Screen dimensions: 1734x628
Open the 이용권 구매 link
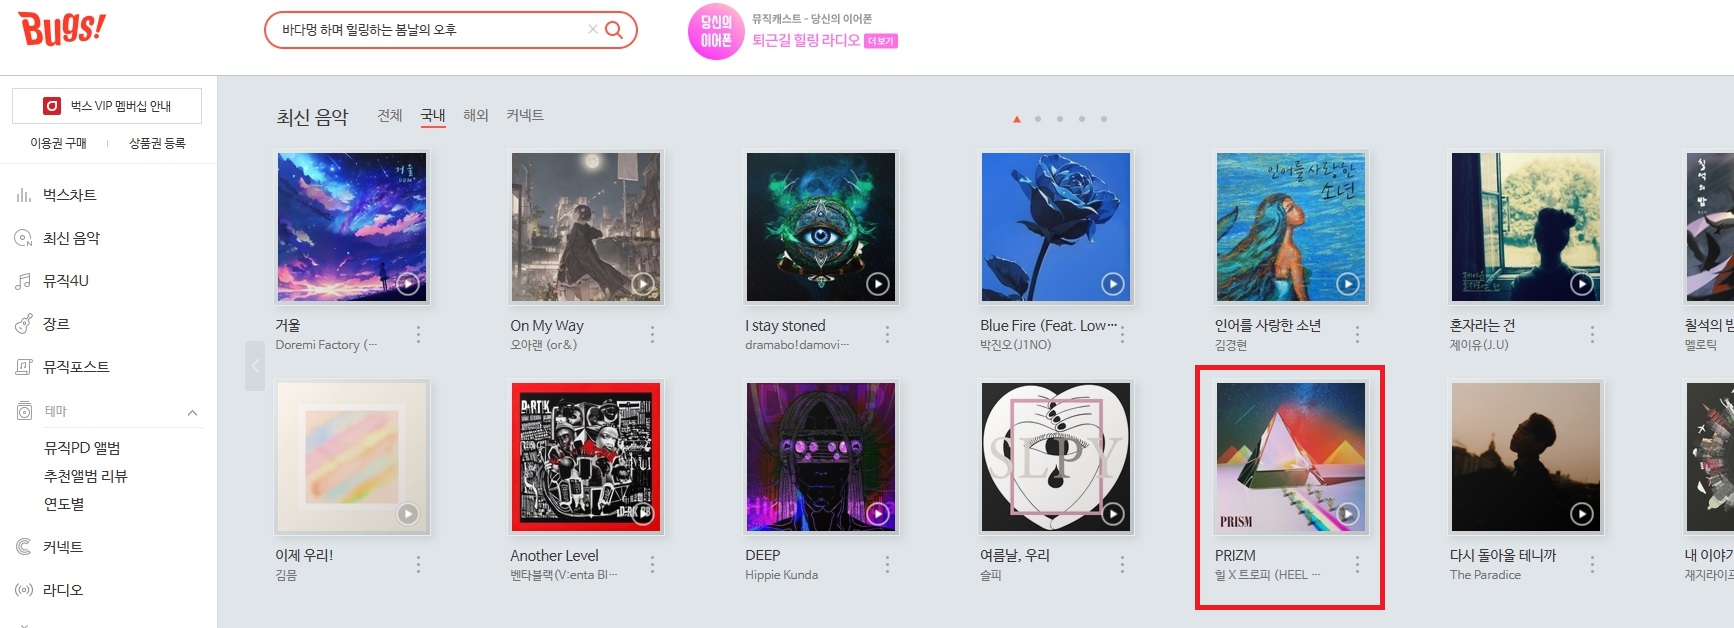click(58, 143)
